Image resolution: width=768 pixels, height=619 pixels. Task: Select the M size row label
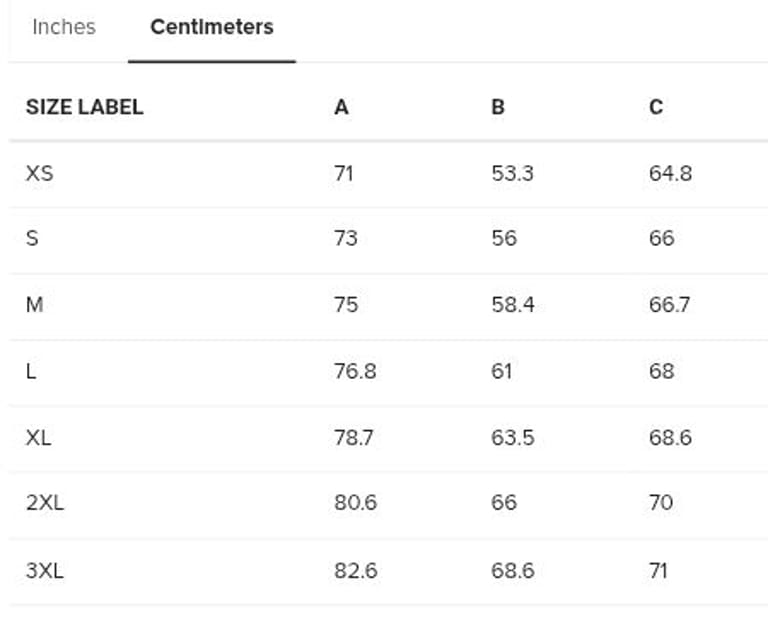(34, 305)
